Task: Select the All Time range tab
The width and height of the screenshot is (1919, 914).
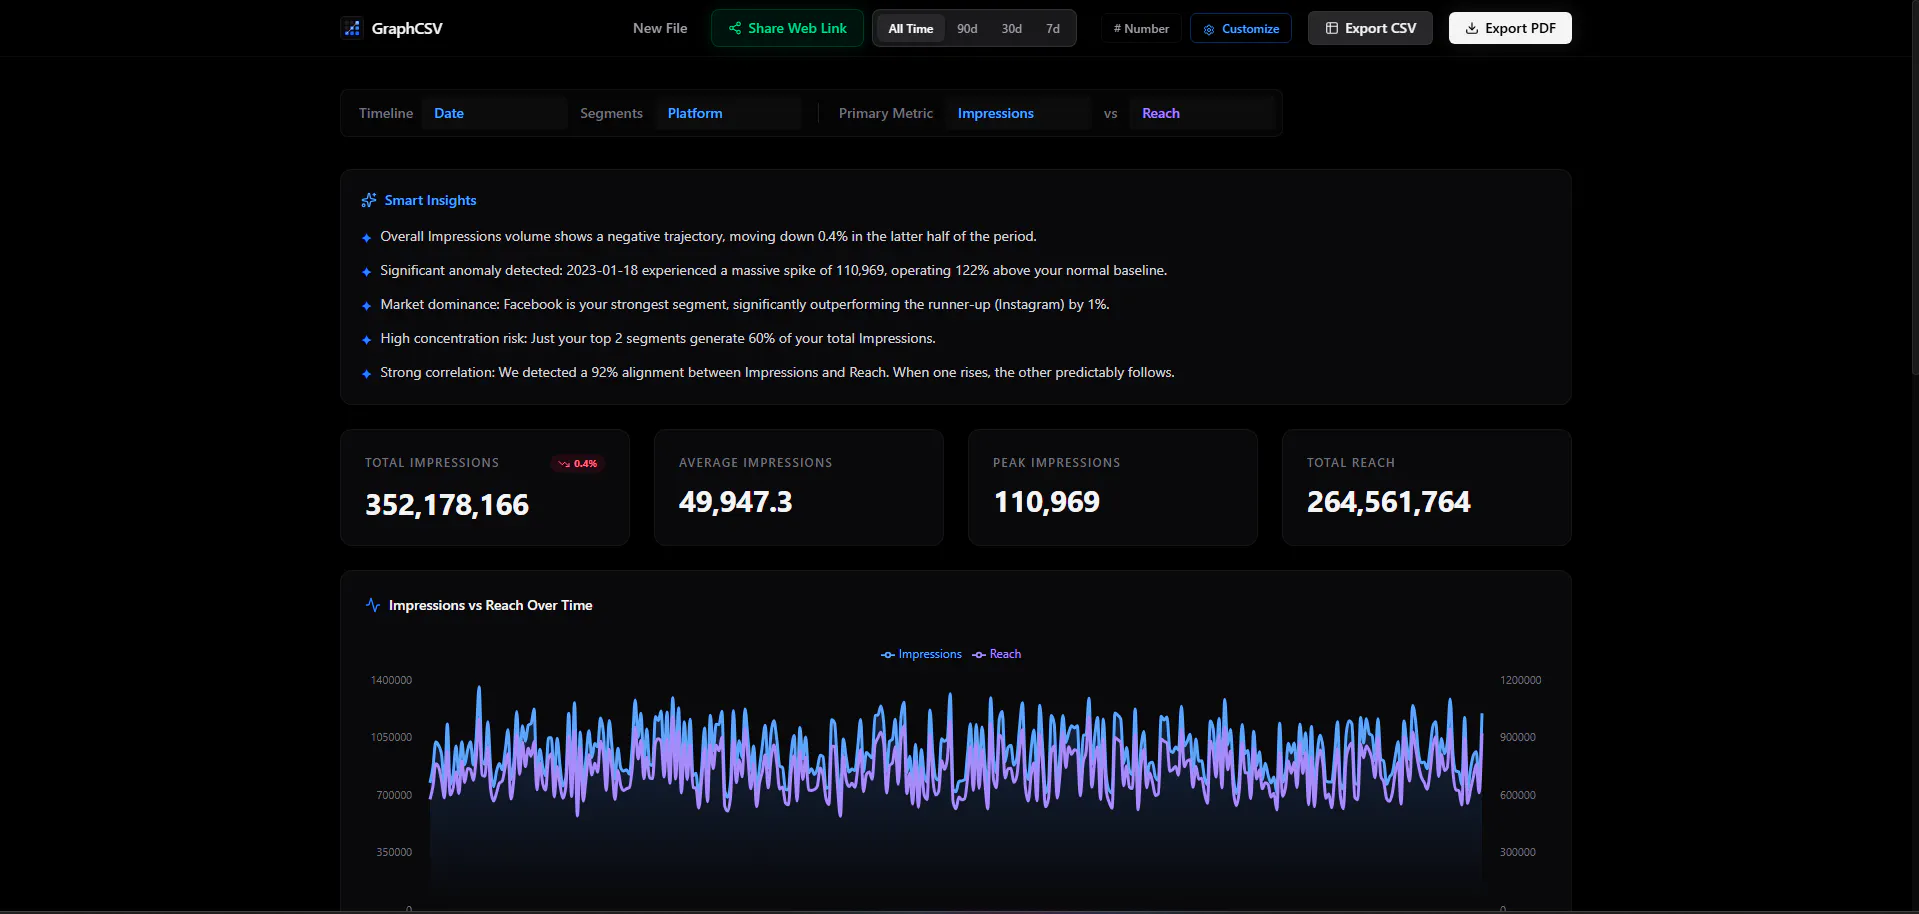Action: click(x=911, y=29)
